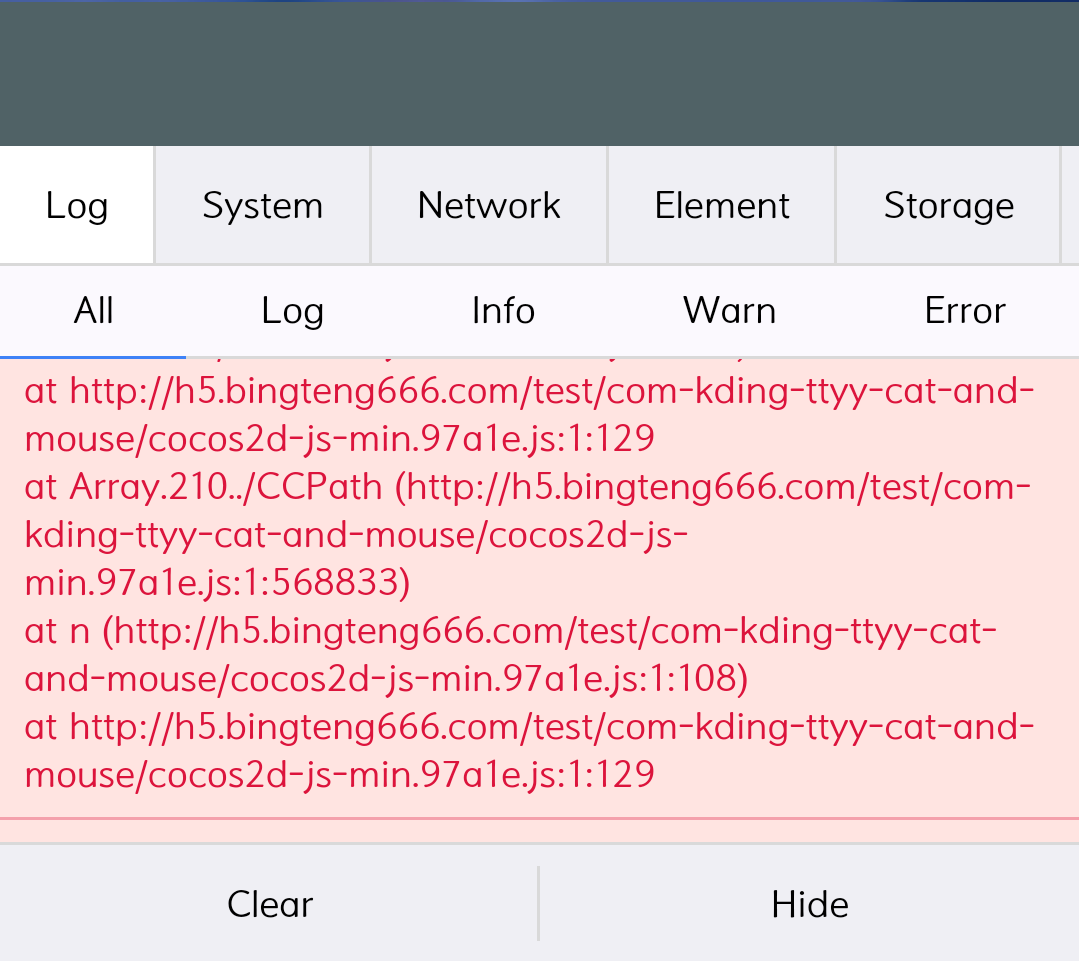Screen dimensions: 1079x961
Task: Show All log levels filter
Action: (93, 311)
